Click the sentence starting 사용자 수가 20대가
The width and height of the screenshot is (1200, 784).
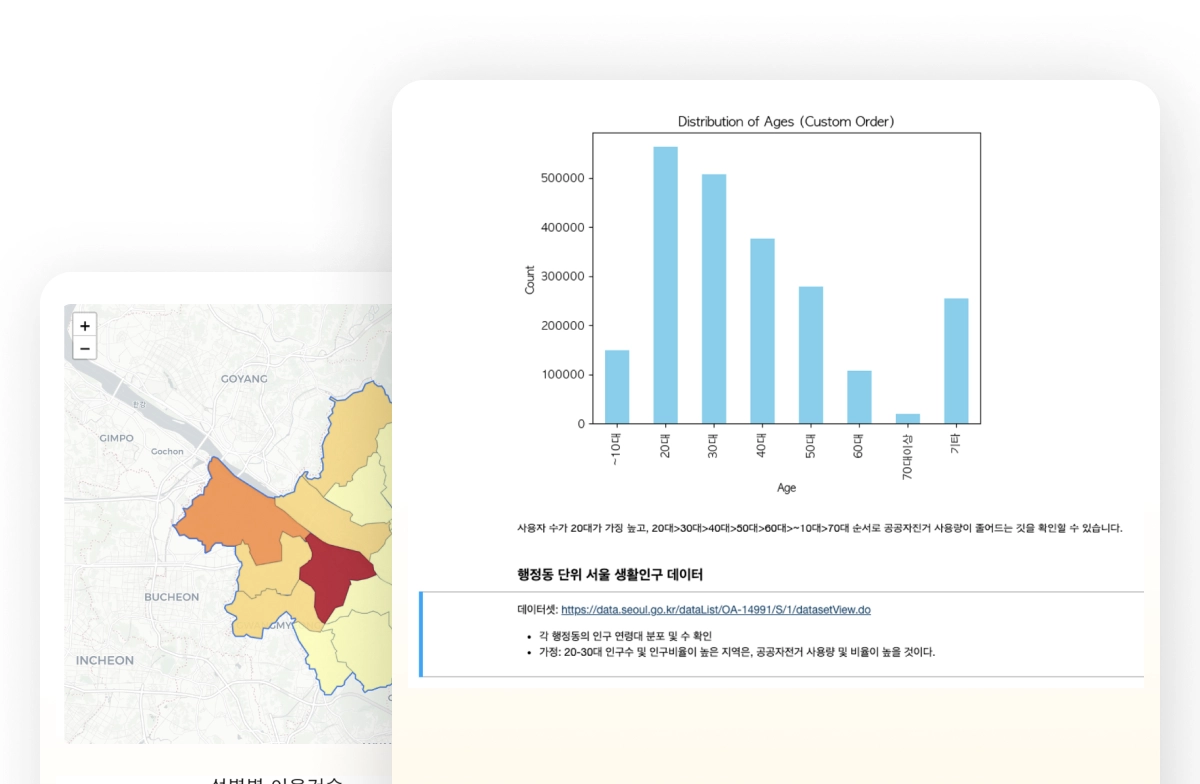(819, 528)
